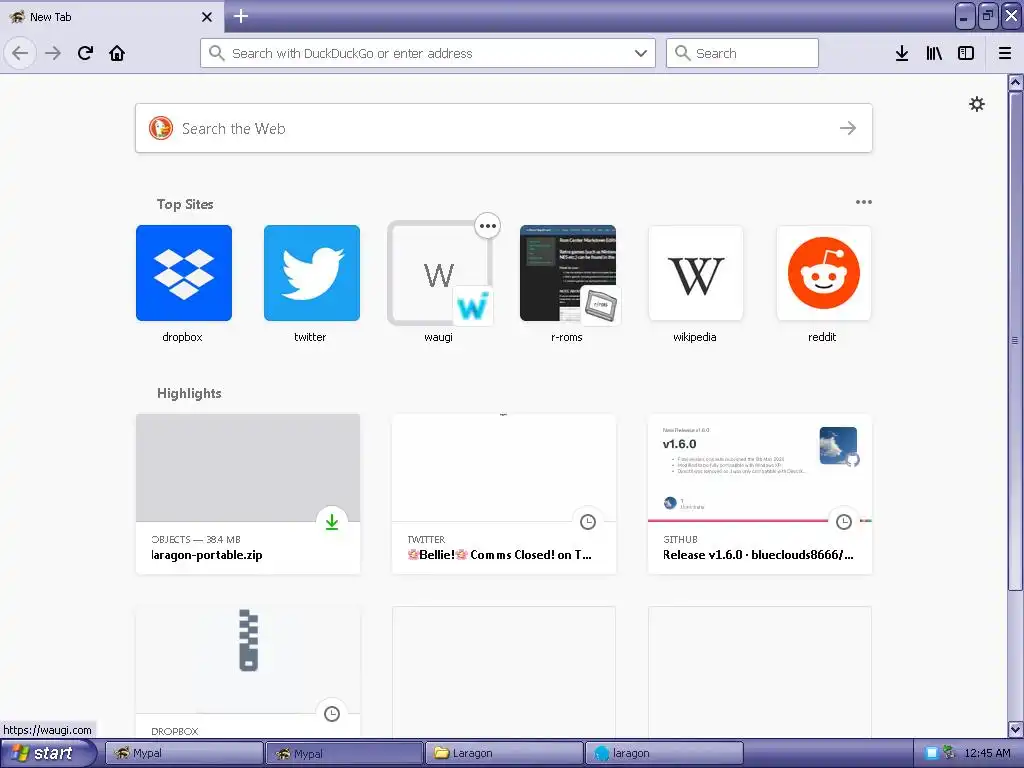The width and height of the screenshot is (1024, 768).
Task: Open the Bellie! Comms Closed Twitter highlight
Action: (x=504, y=494)
